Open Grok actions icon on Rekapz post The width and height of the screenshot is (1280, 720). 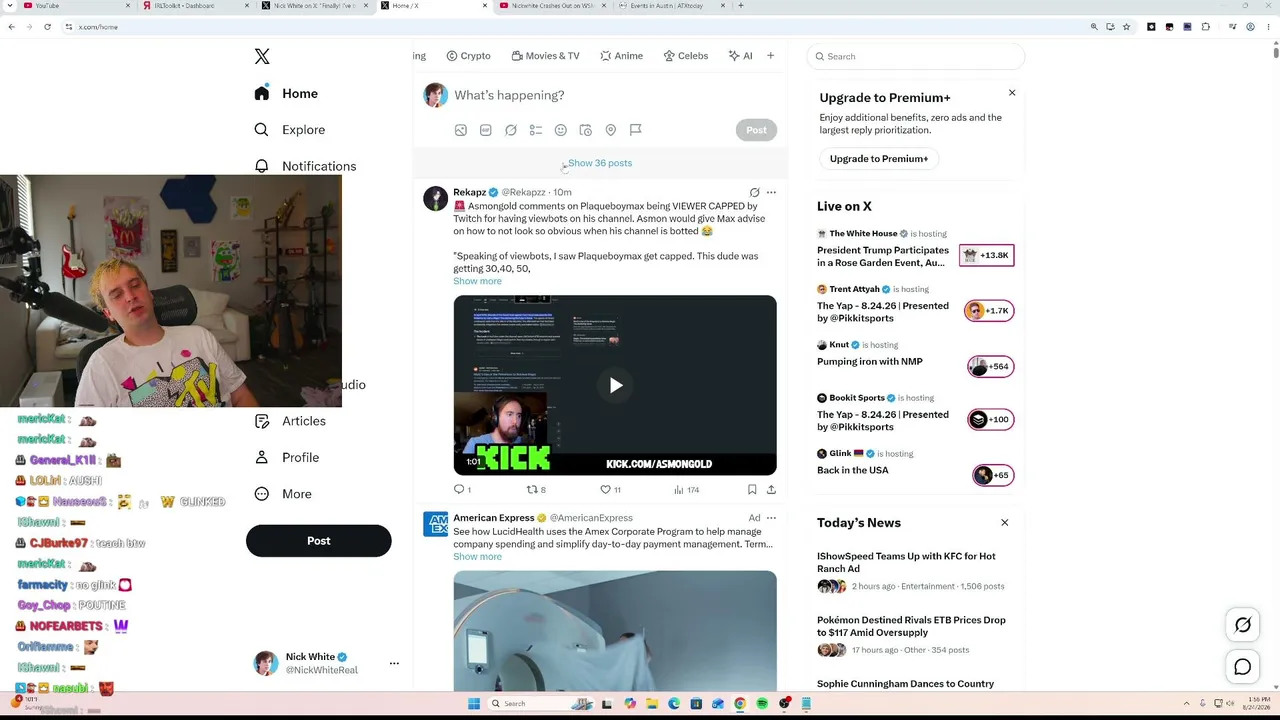[755, 192]
